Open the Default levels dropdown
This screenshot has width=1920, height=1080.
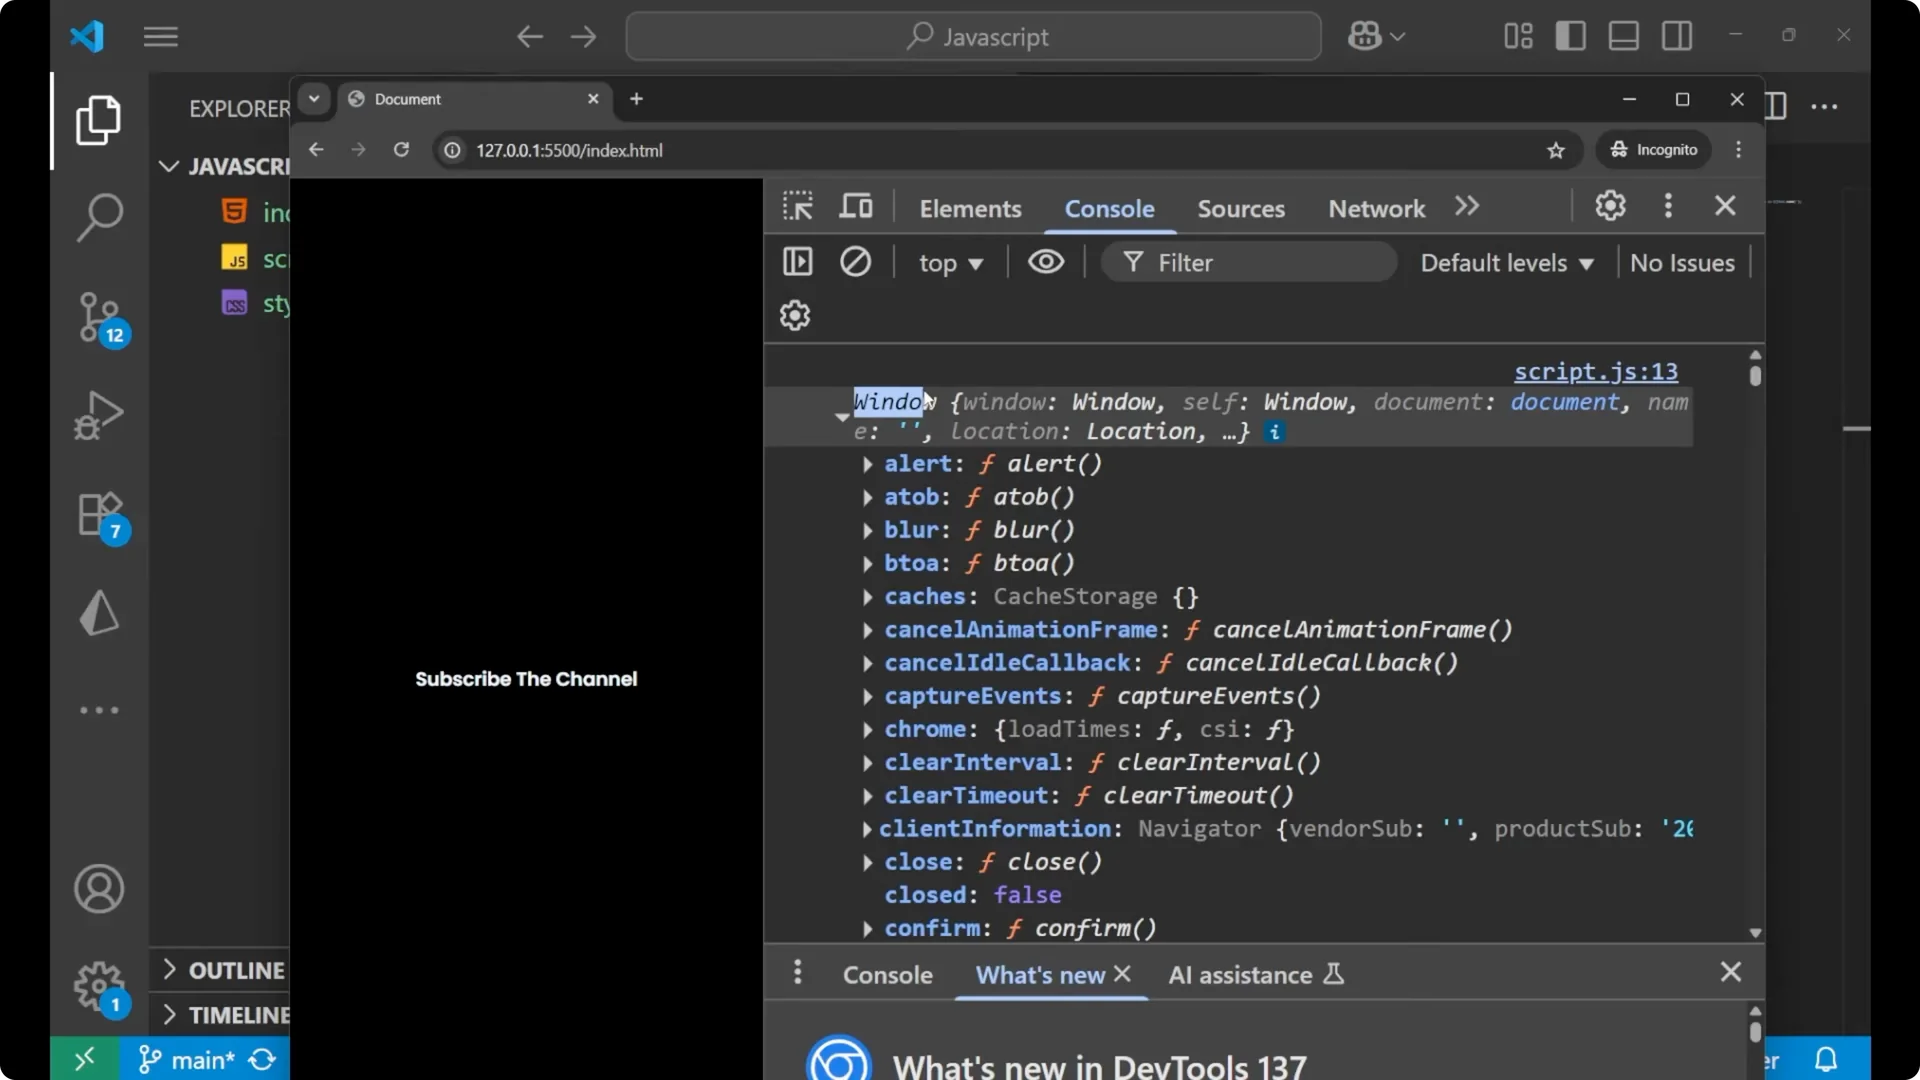coord(1506,263)
